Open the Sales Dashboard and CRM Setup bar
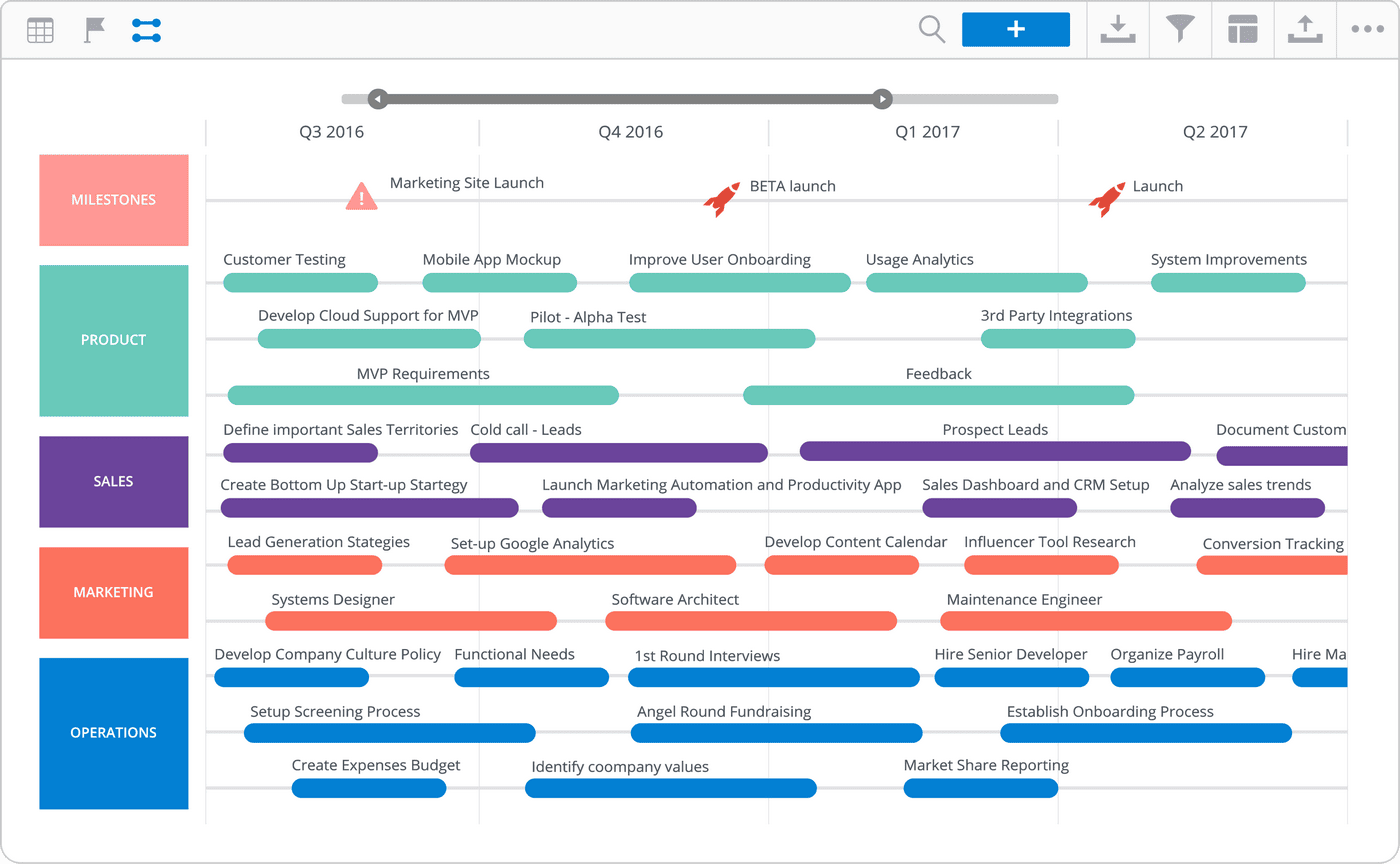1400x864 pixels. coord(1000,508)
